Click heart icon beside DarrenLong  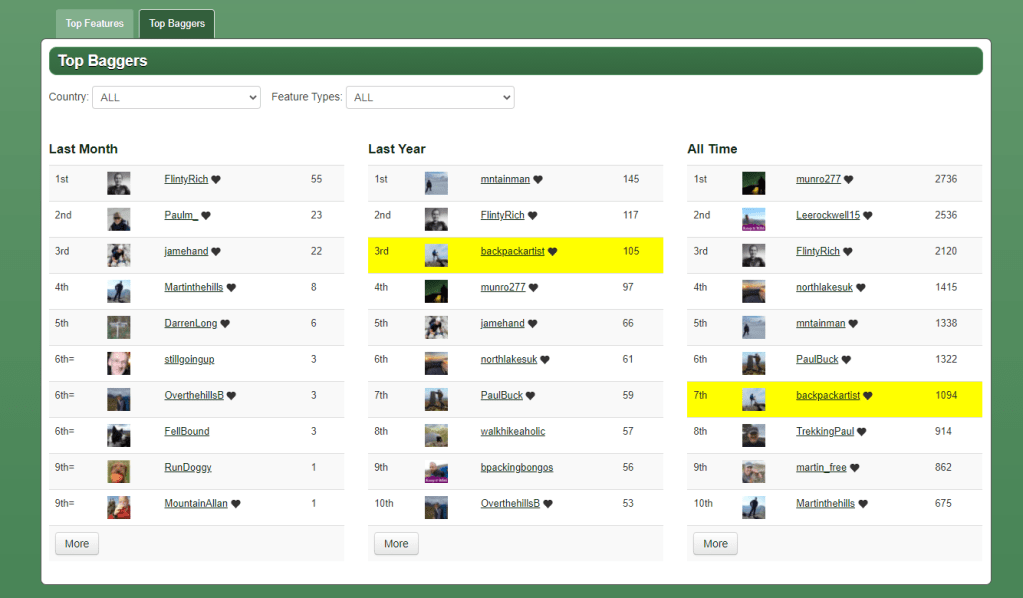(x=225, y=324)
